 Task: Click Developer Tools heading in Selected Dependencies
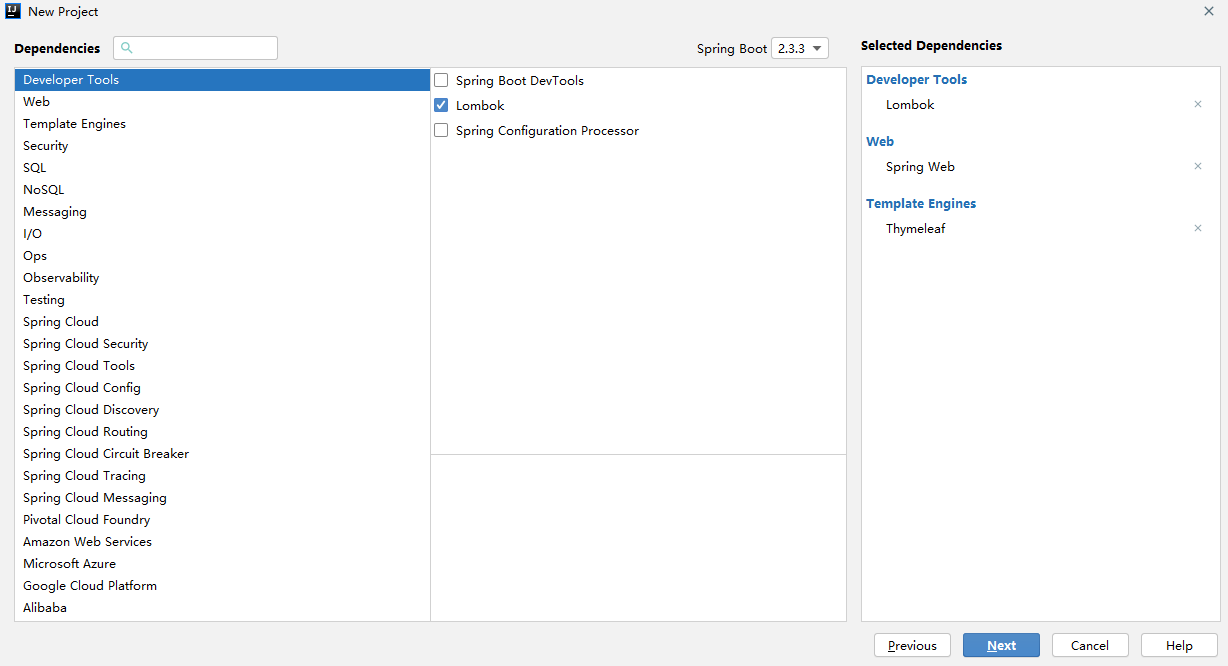(x=916, y=79)
